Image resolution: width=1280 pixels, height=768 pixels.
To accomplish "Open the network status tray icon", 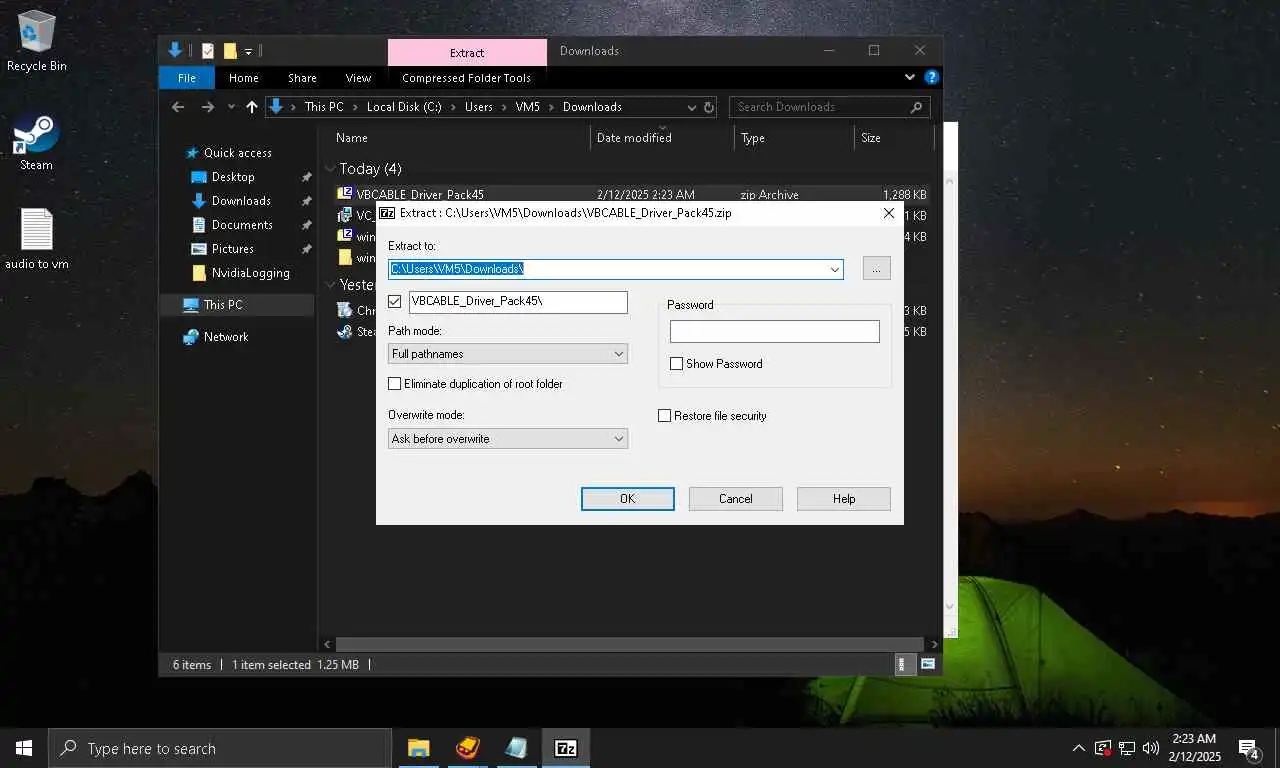I will coord(1127,748).
